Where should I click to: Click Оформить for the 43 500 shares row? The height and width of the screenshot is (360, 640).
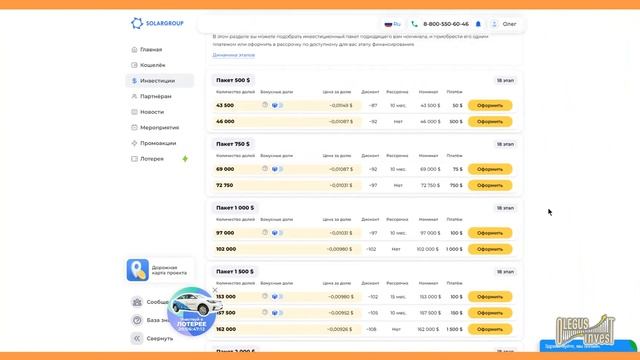(x=490, y=105)
